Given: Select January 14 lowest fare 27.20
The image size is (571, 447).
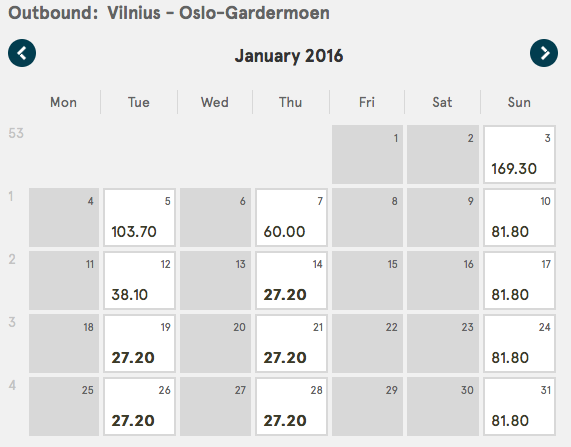Looking at the screenshot, I should click(291, 281).
